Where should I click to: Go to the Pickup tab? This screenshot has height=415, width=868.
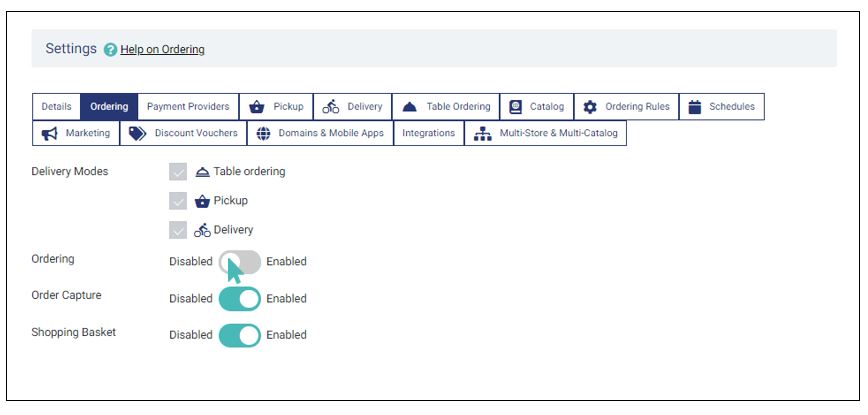[x=276, y=106]
